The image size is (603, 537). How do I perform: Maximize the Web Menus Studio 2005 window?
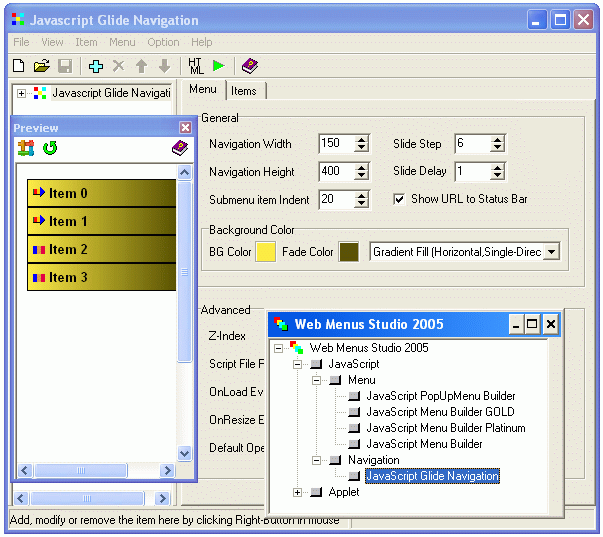coord(532,325)
